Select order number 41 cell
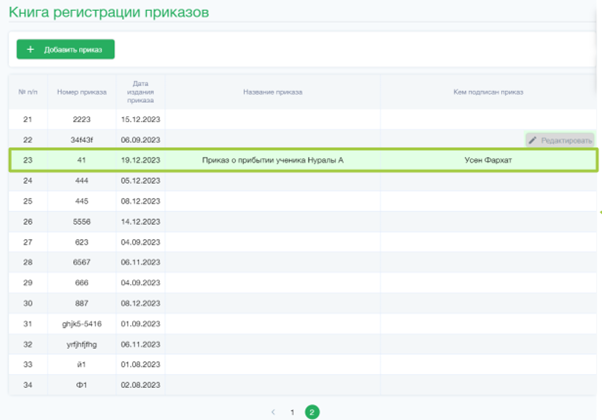602x420 pixels. click(81, 160)
